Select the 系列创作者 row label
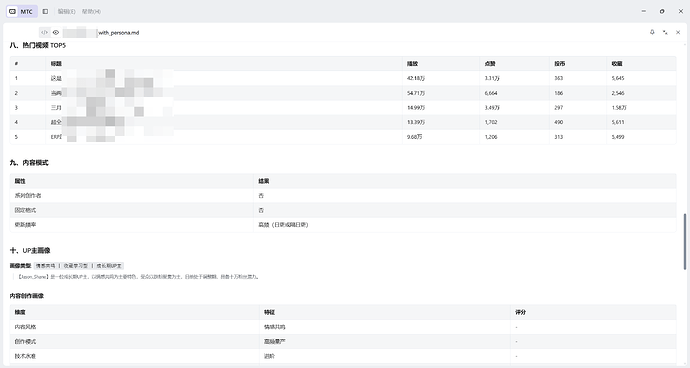This screenshot has height=368, width=690. pos(28,195)
